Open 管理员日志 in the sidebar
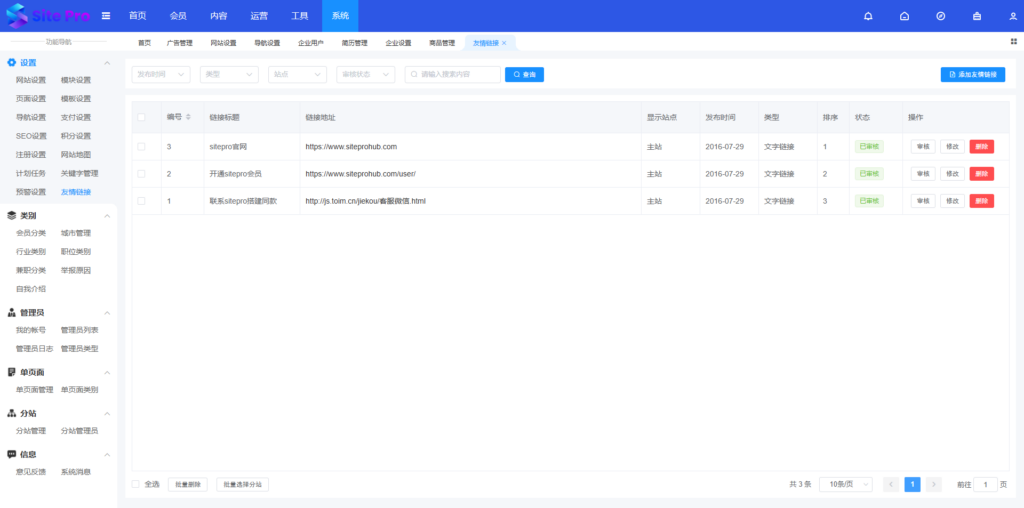Image resolution: width=1024 pixels, height=508 pixels. coord(35,349)
